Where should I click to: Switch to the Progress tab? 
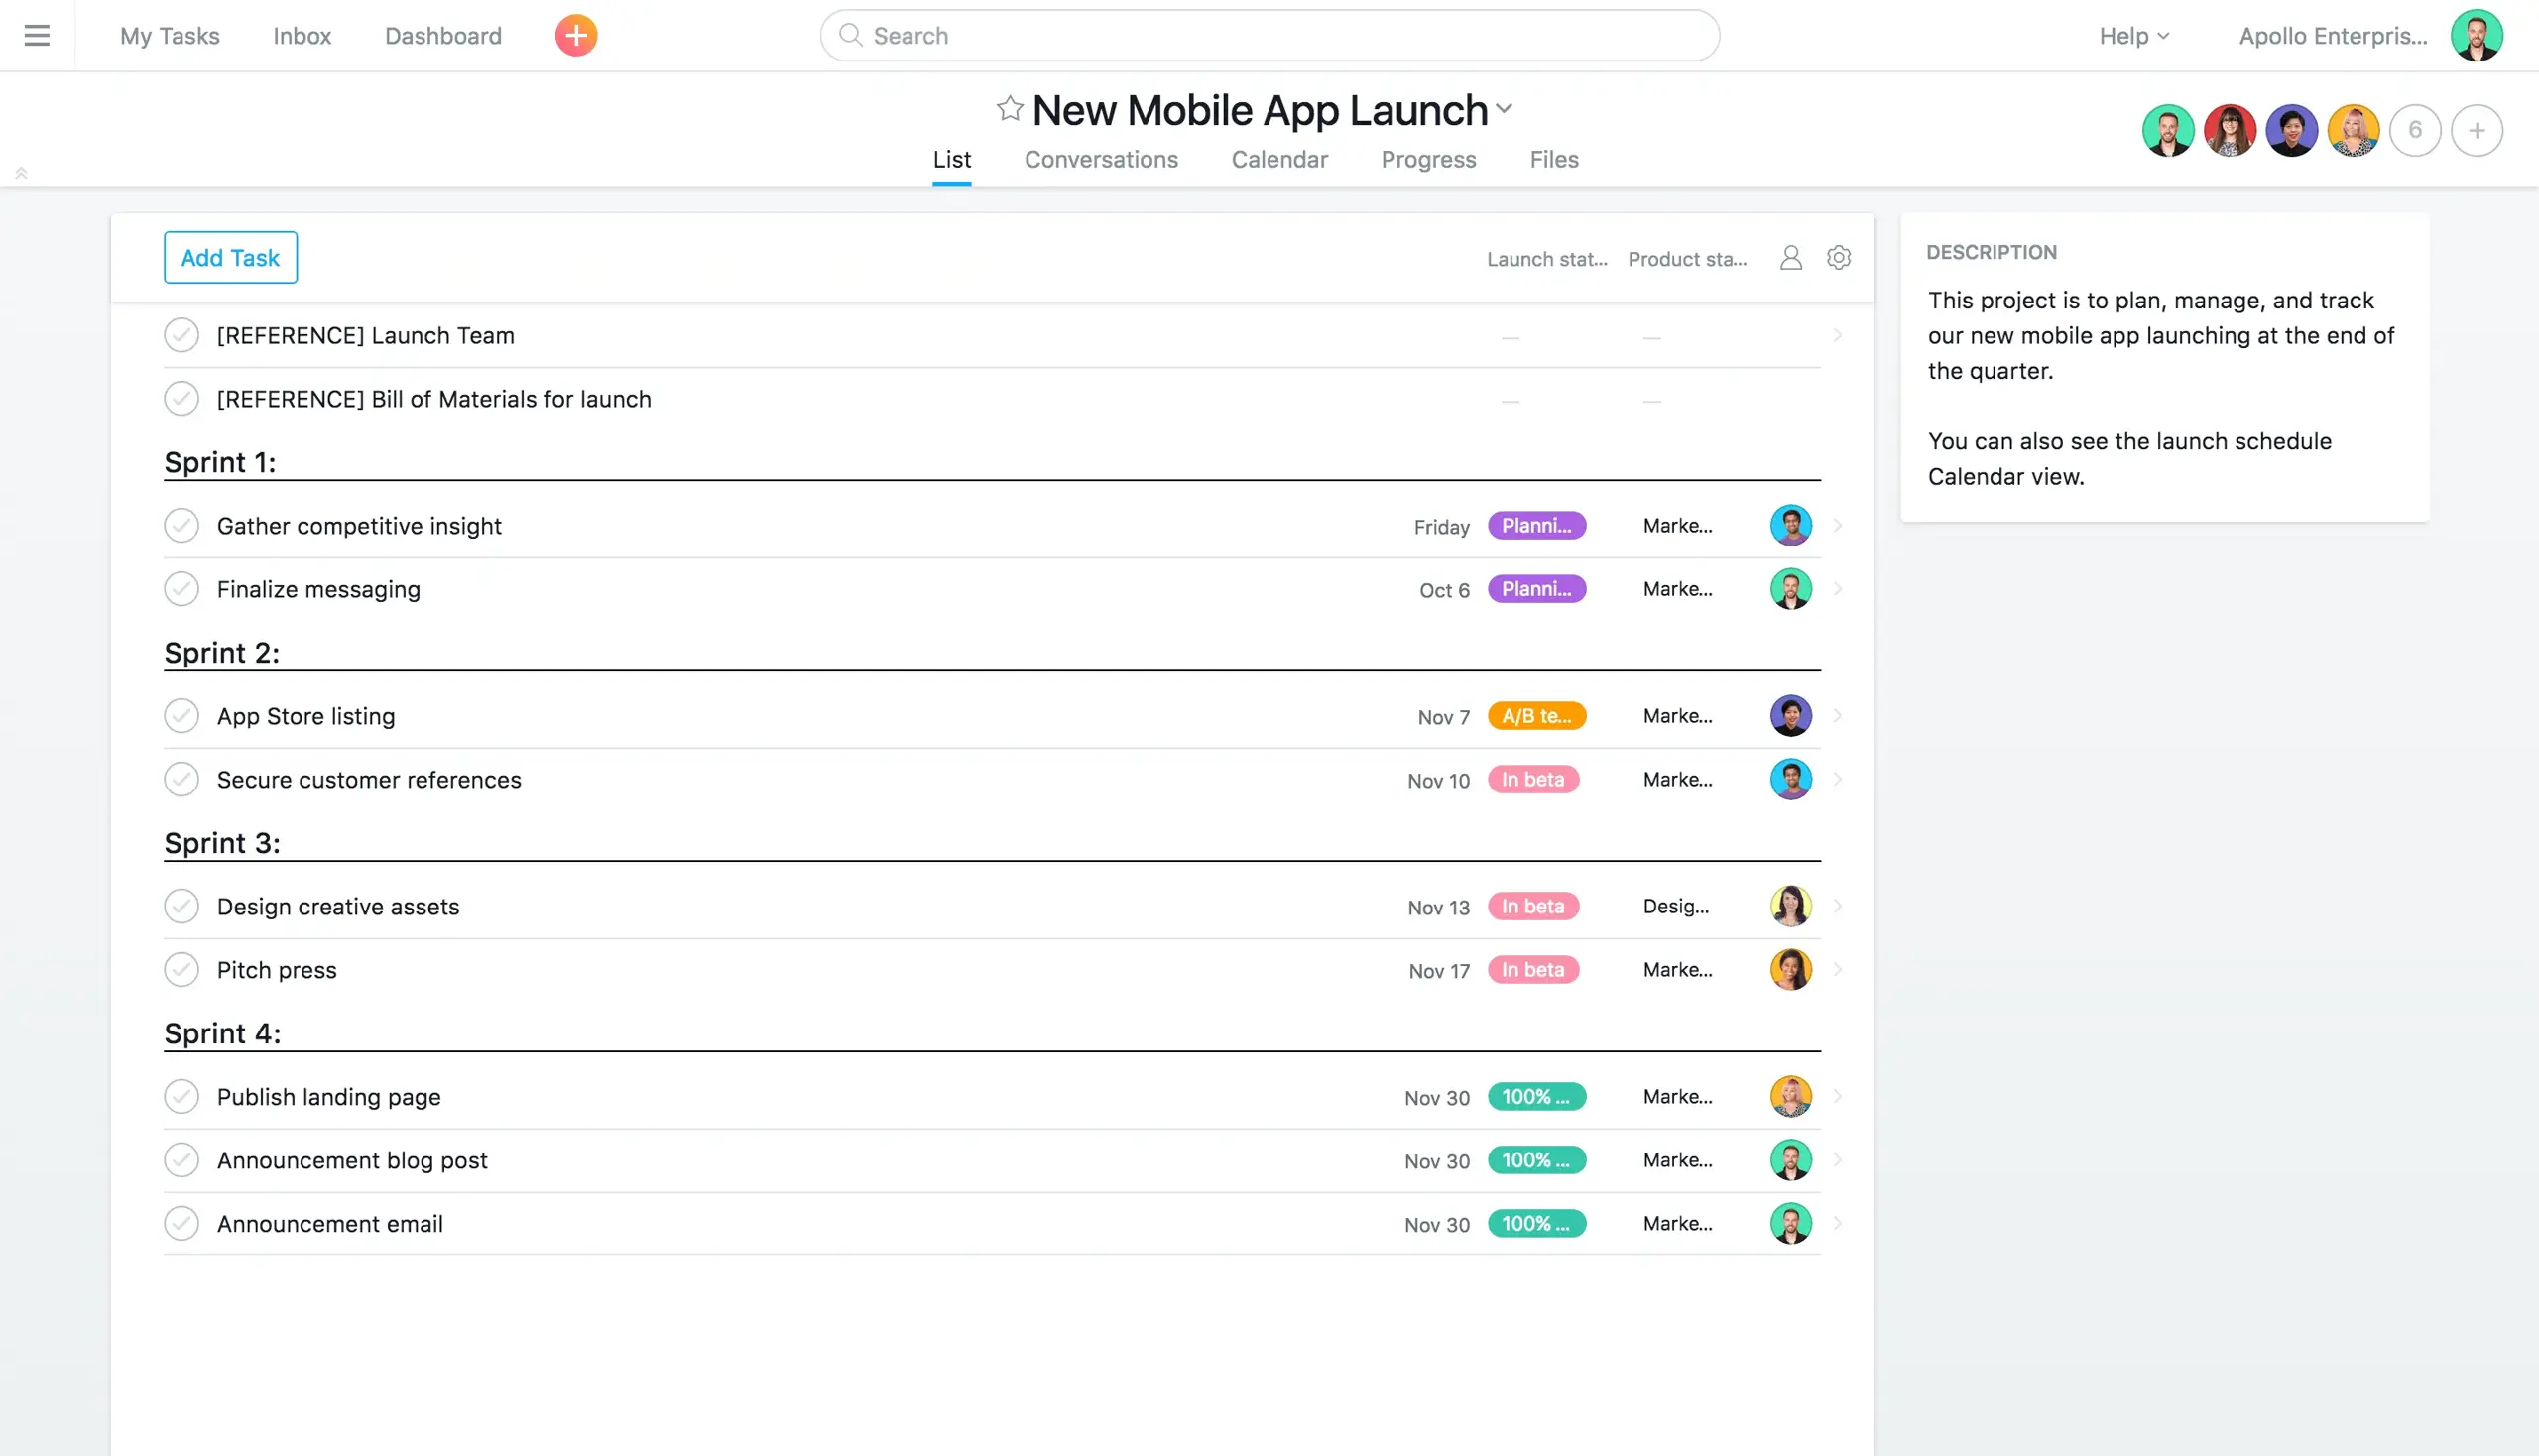(x=1428, y=159)
